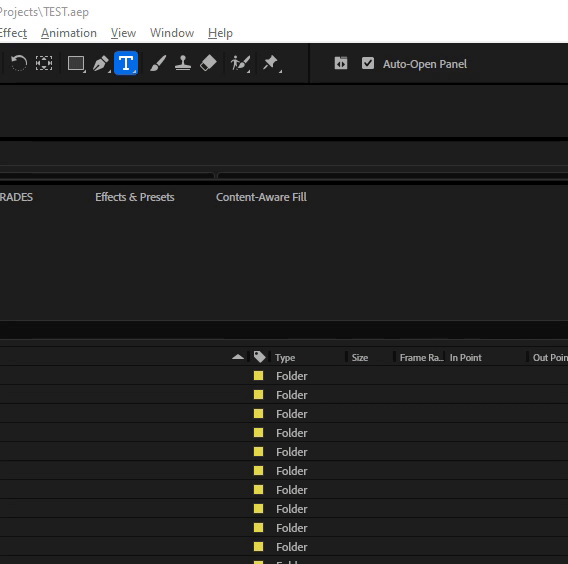The height and width of the screenshot is (564, 568).
Task: Select the Pan Behind anchor point tool
Action: click(44, 63)
